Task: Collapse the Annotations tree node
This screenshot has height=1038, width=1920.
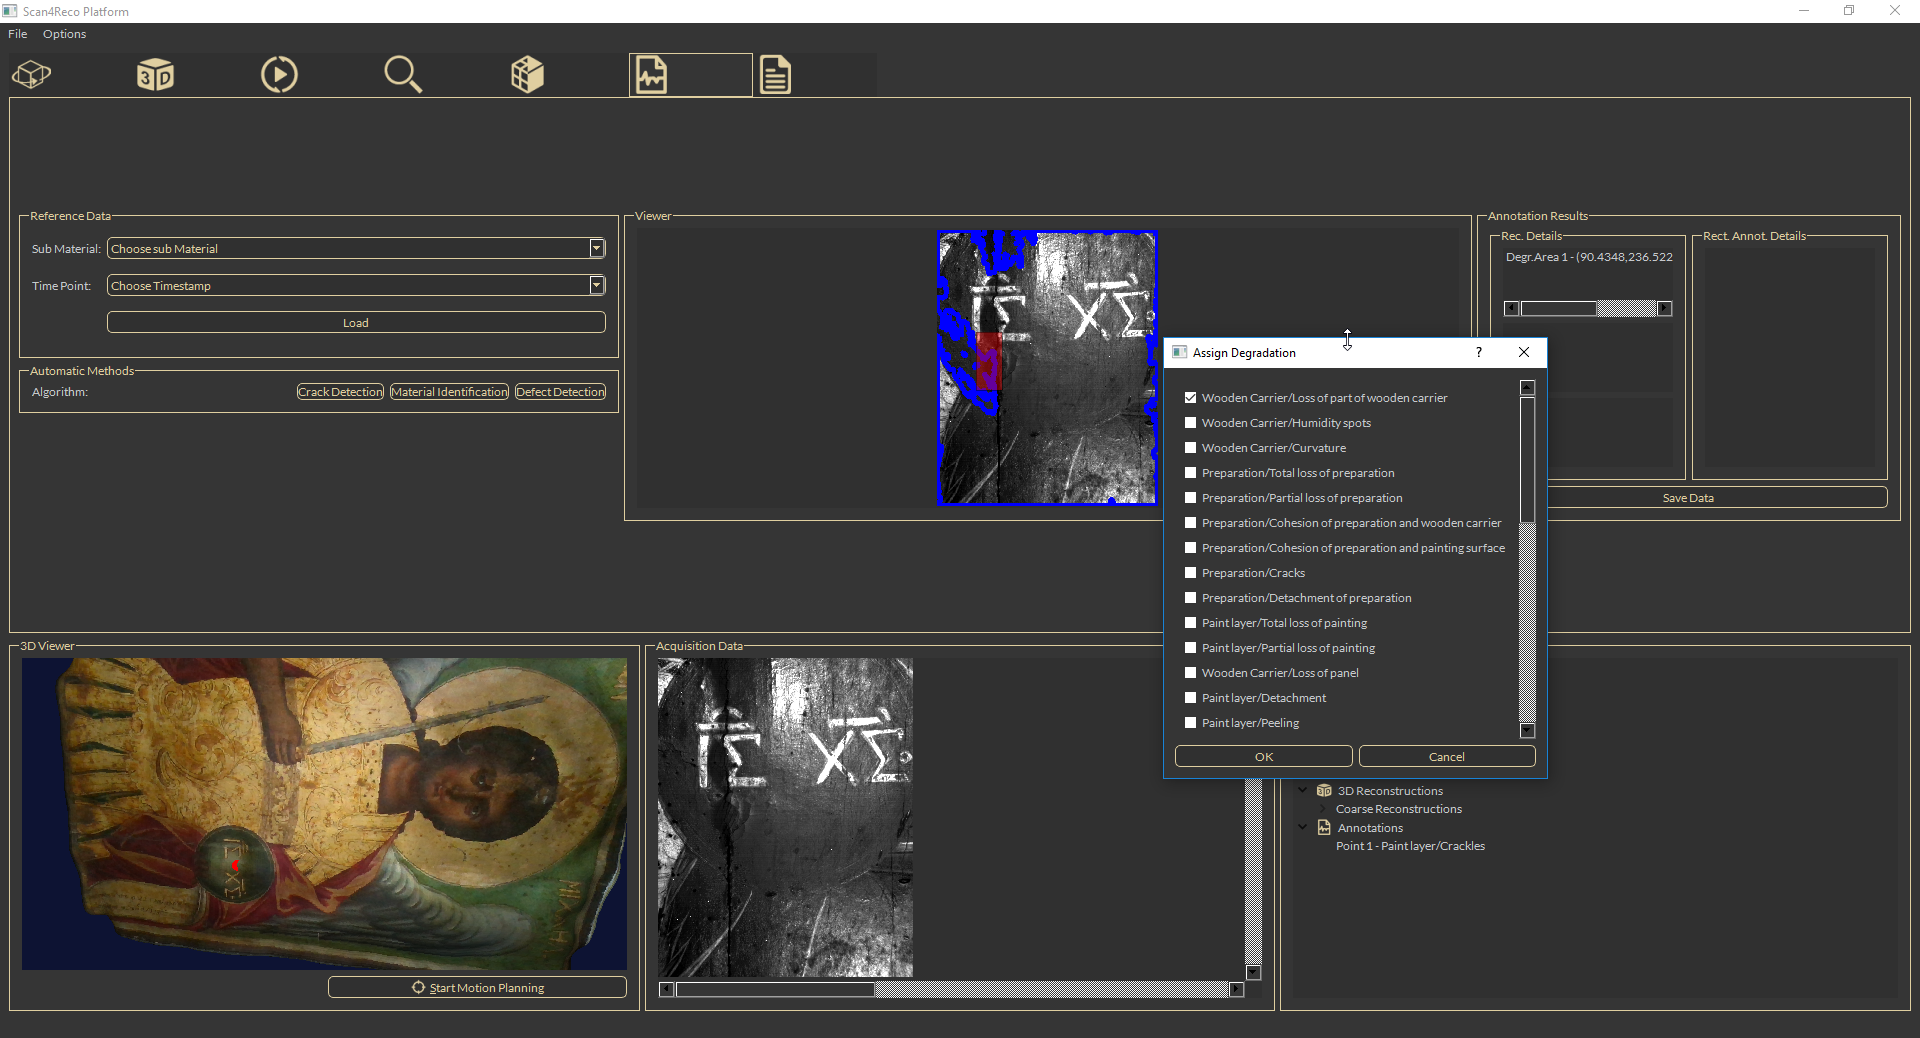Action: pos(1303,827)
